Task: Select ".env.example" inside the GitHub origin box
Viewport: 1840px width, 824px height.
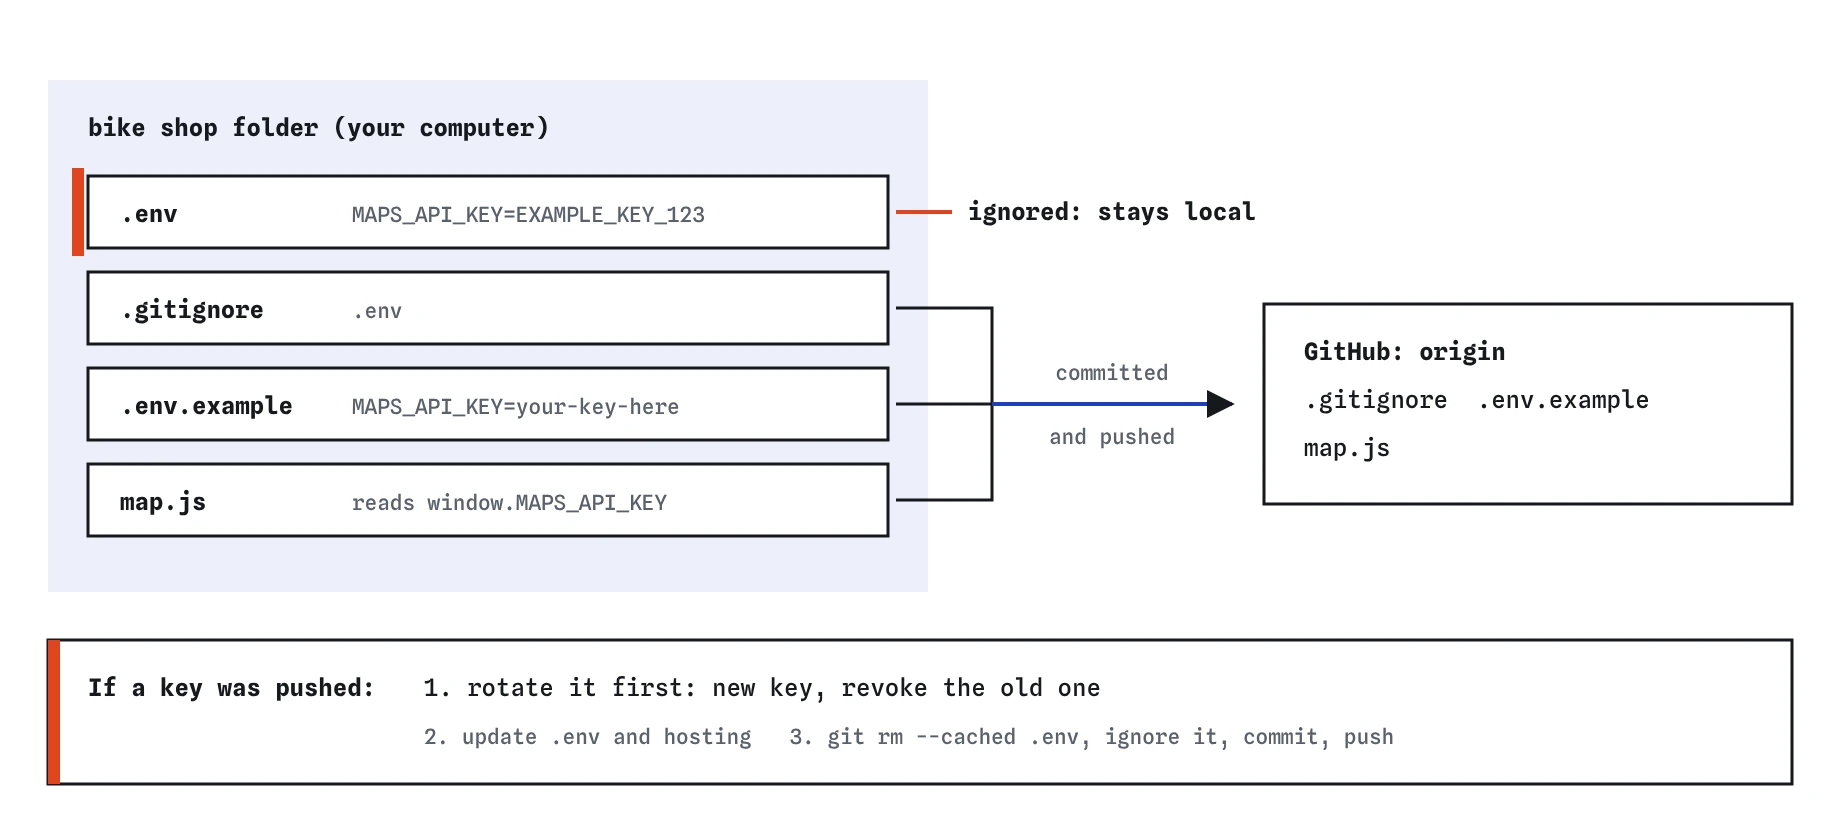Action: [1564, 400]
